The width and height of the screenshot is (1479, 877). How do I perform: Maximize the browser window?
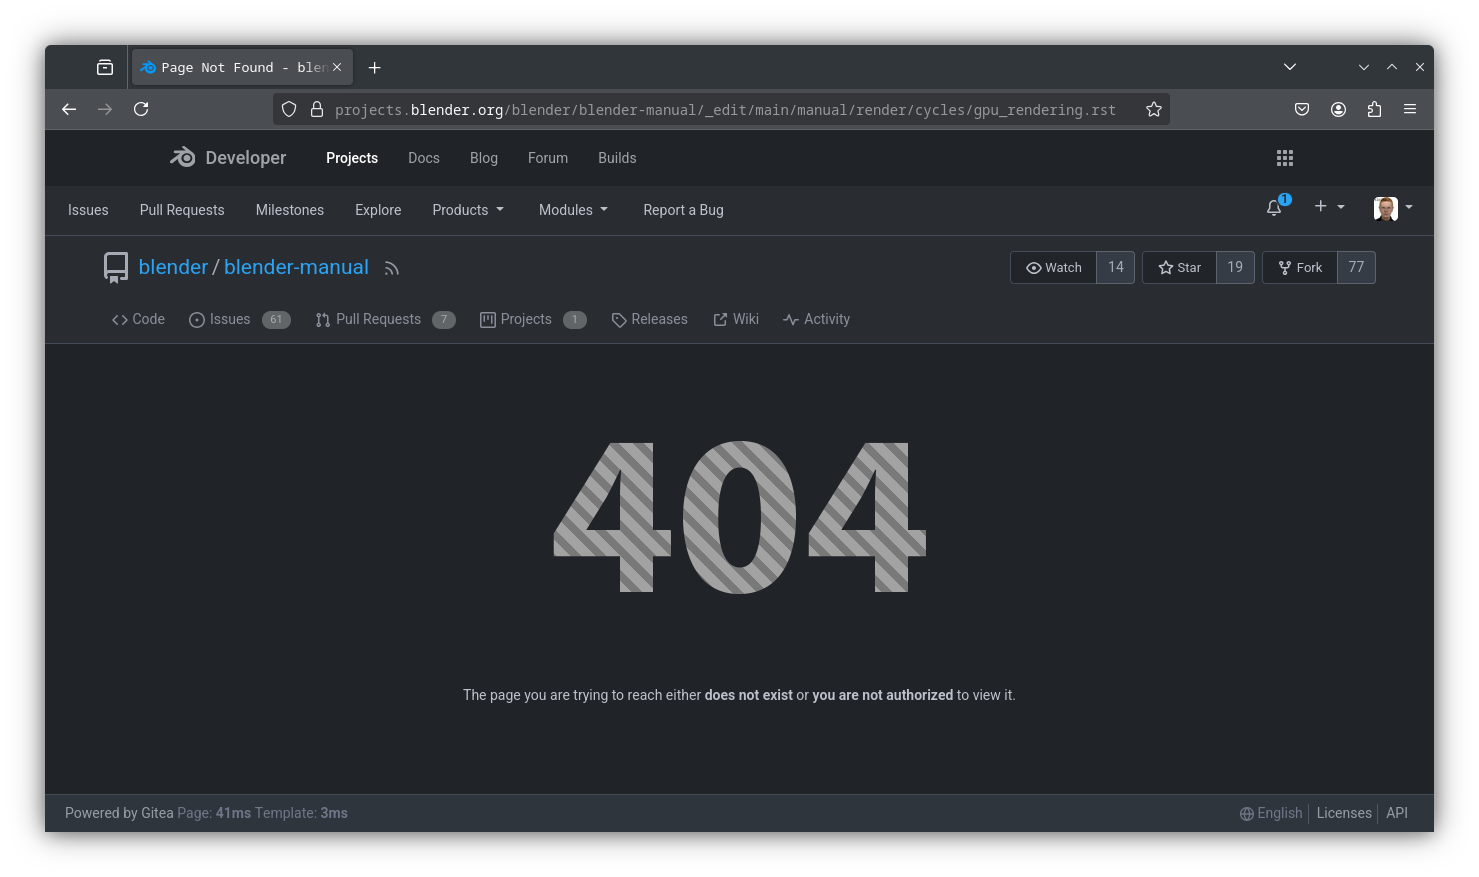1392,67
